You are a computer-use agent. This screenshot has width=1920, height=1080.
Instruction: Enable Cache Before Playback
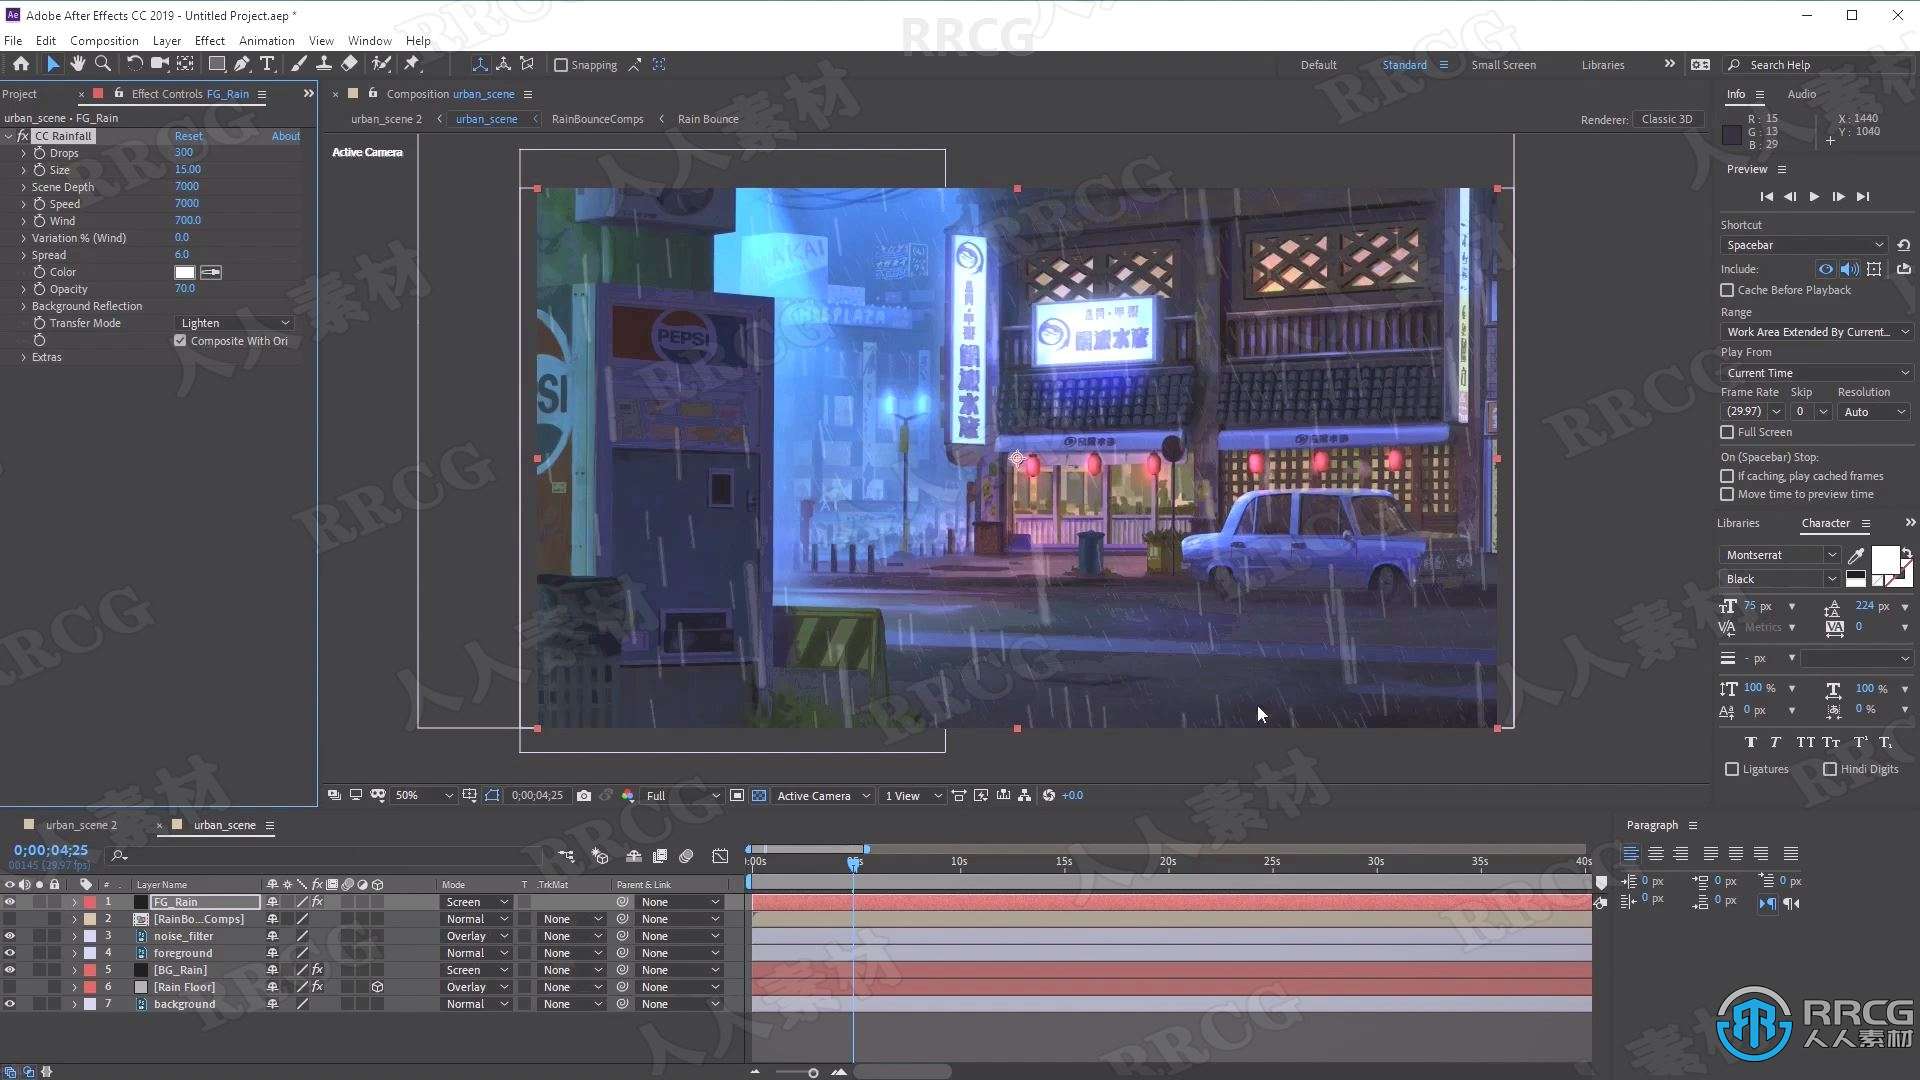pyautogui.click(x=1727, y=290)
